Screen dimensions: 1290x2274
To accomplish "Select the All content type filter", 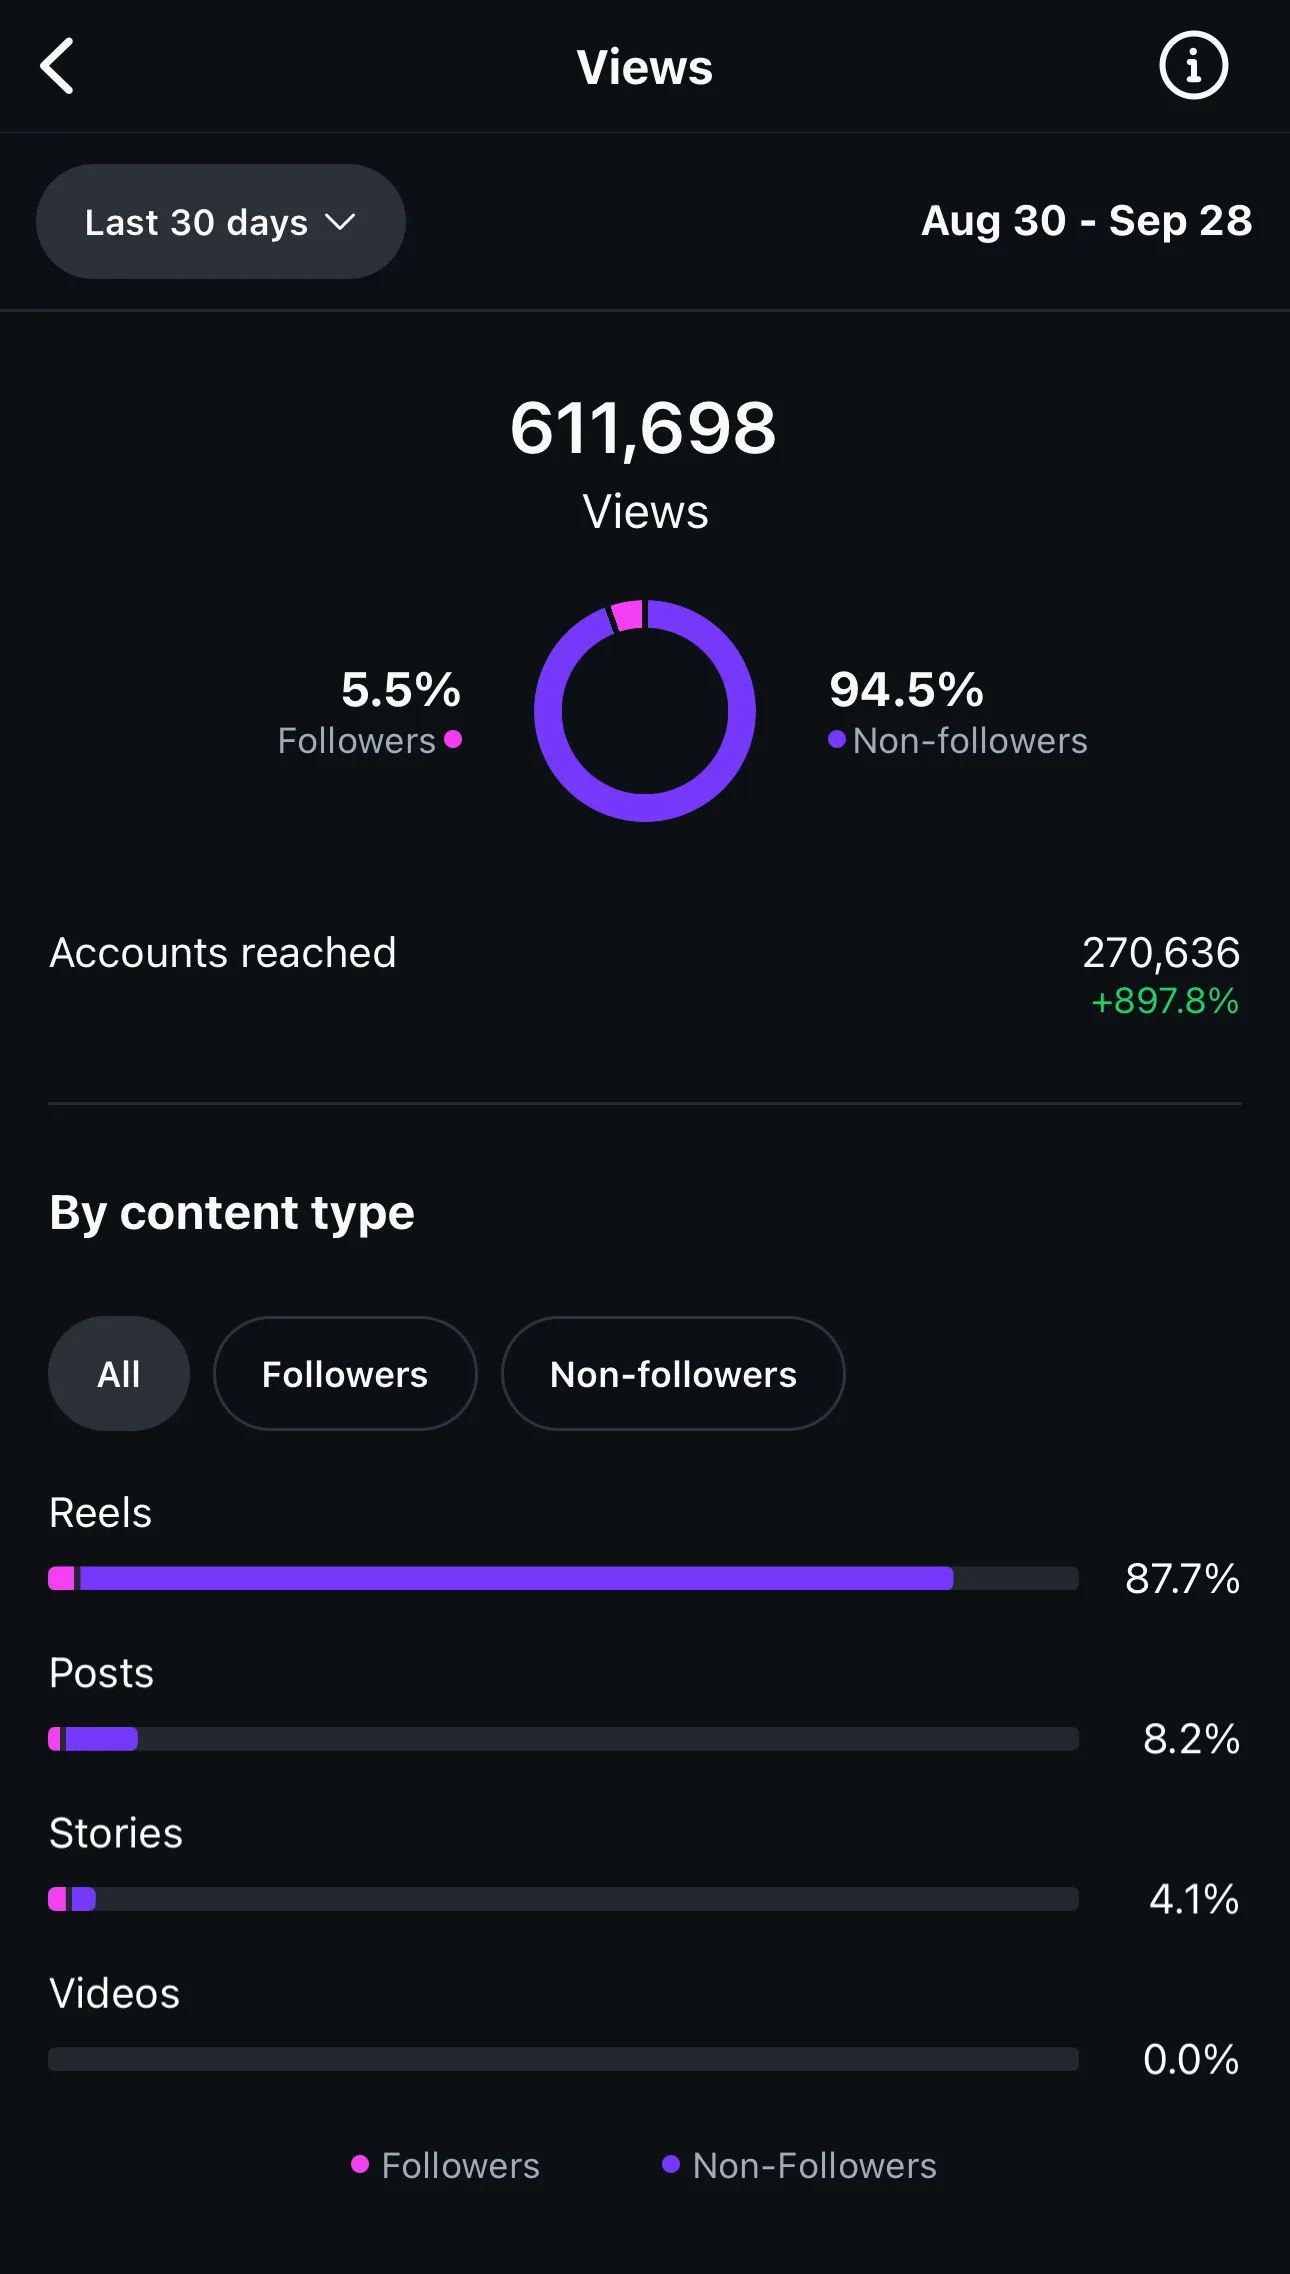I will pos(118,1373).
